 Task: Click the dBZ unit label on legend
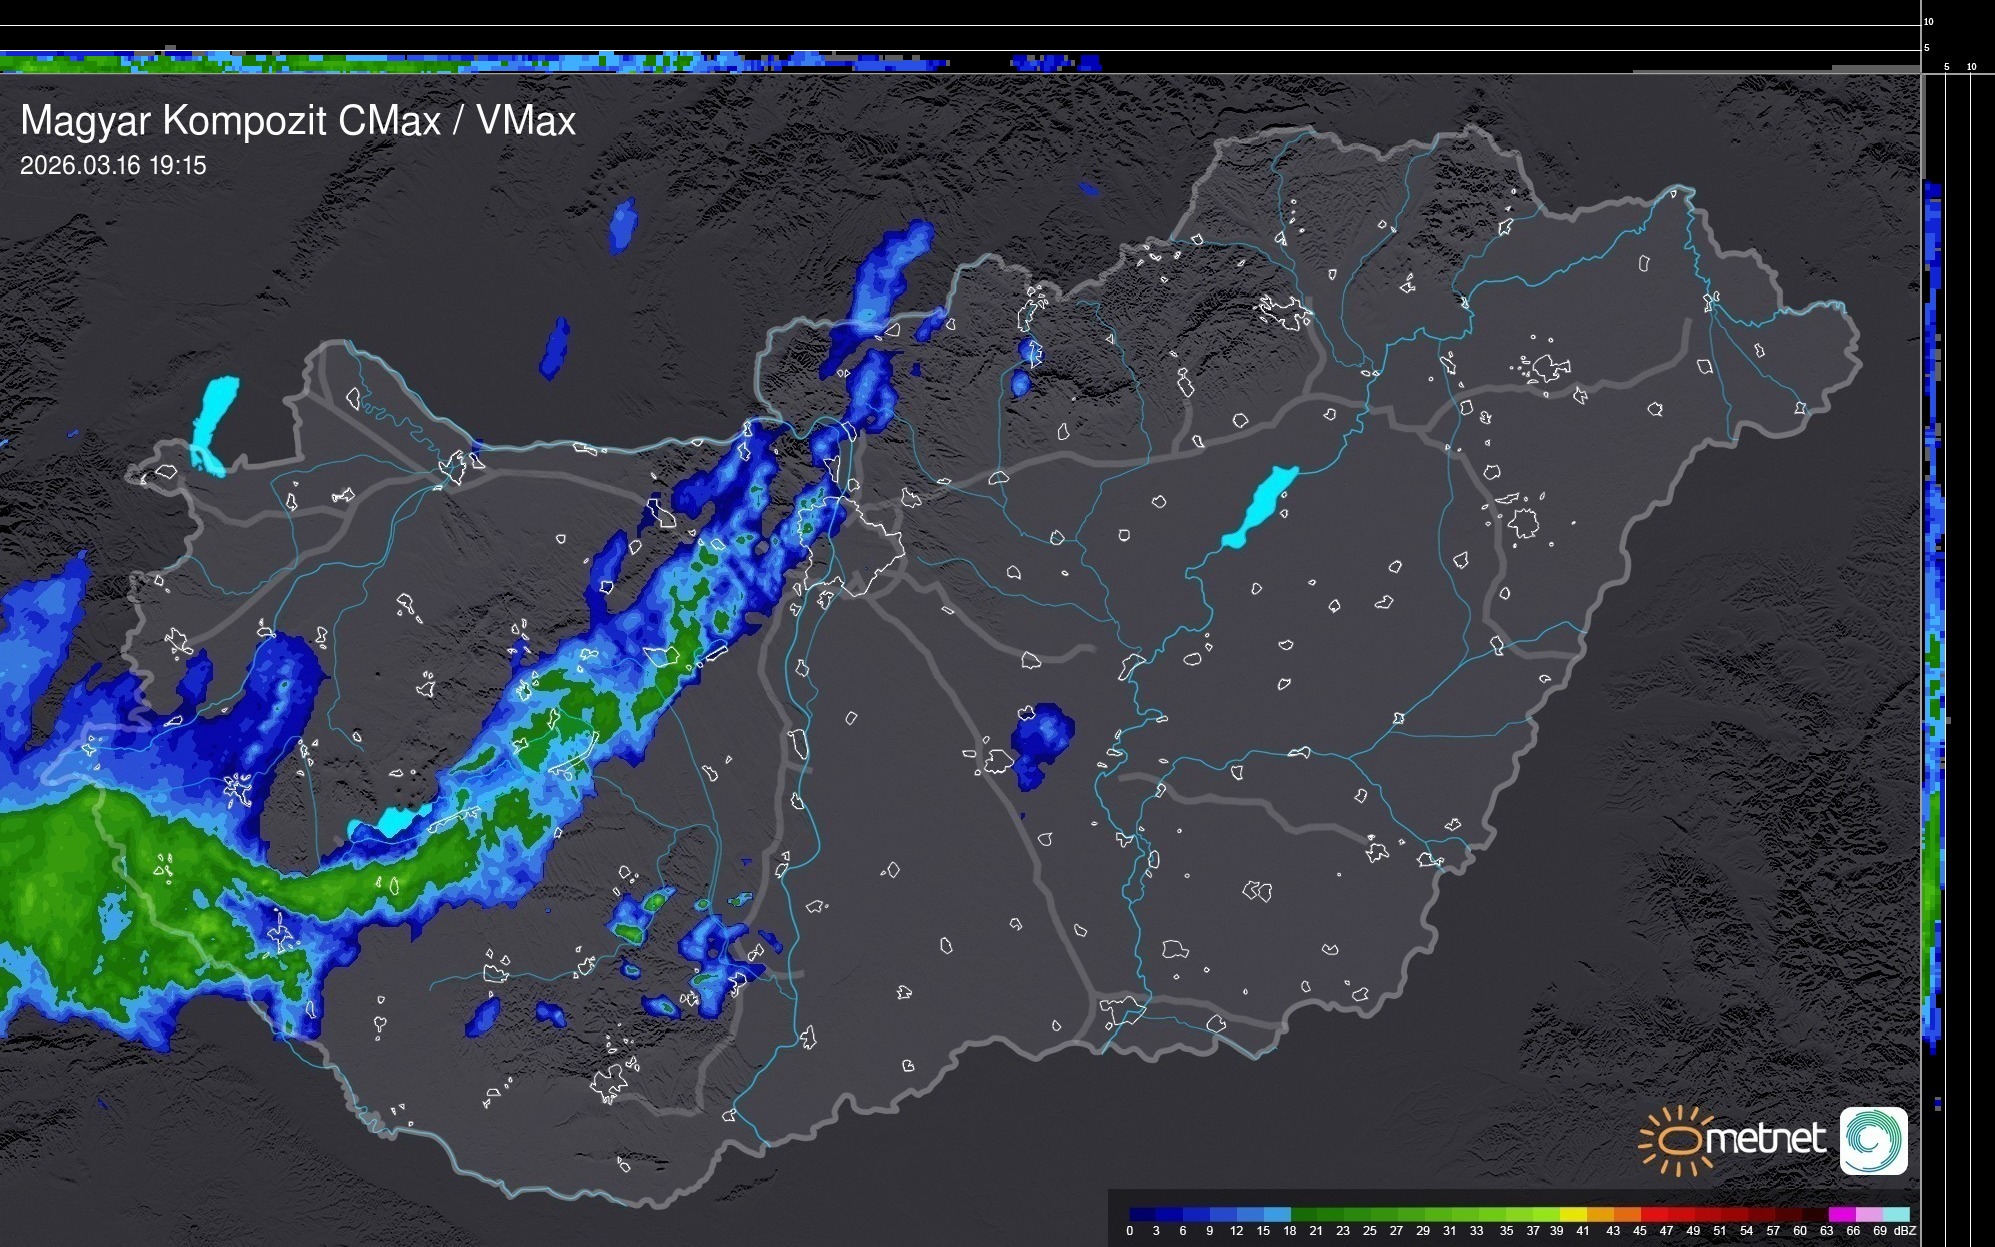point(1905,1231)
